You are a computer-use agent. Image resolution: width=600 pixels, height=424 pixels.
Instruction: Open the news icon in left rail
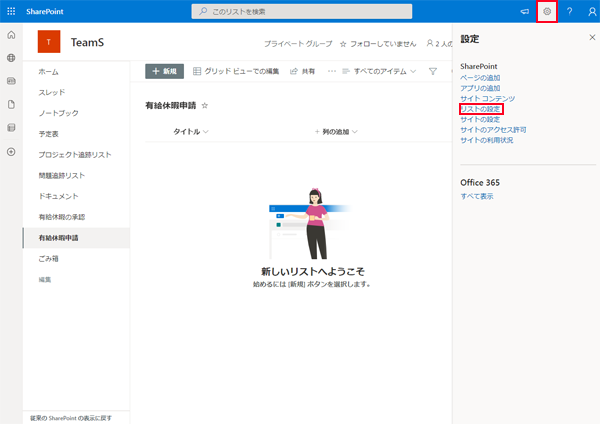coord(11,81)
